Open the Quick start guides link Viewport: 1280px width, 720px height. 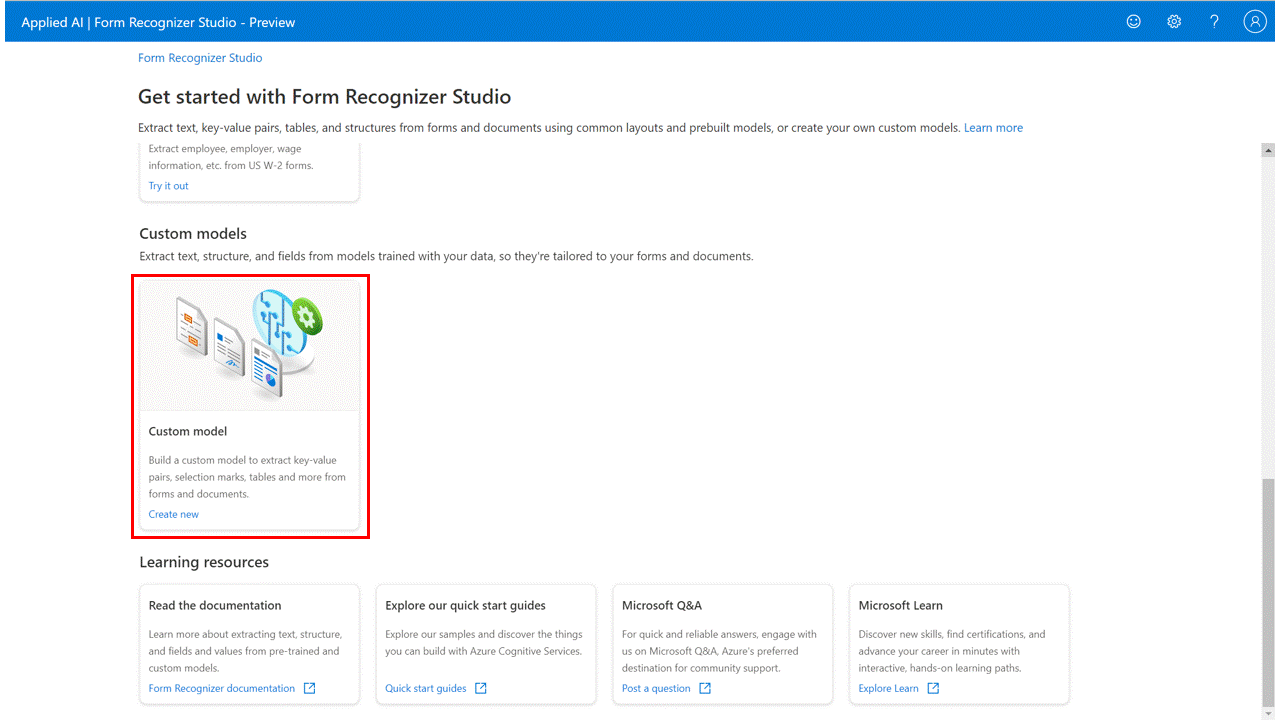tap(426, 688)
